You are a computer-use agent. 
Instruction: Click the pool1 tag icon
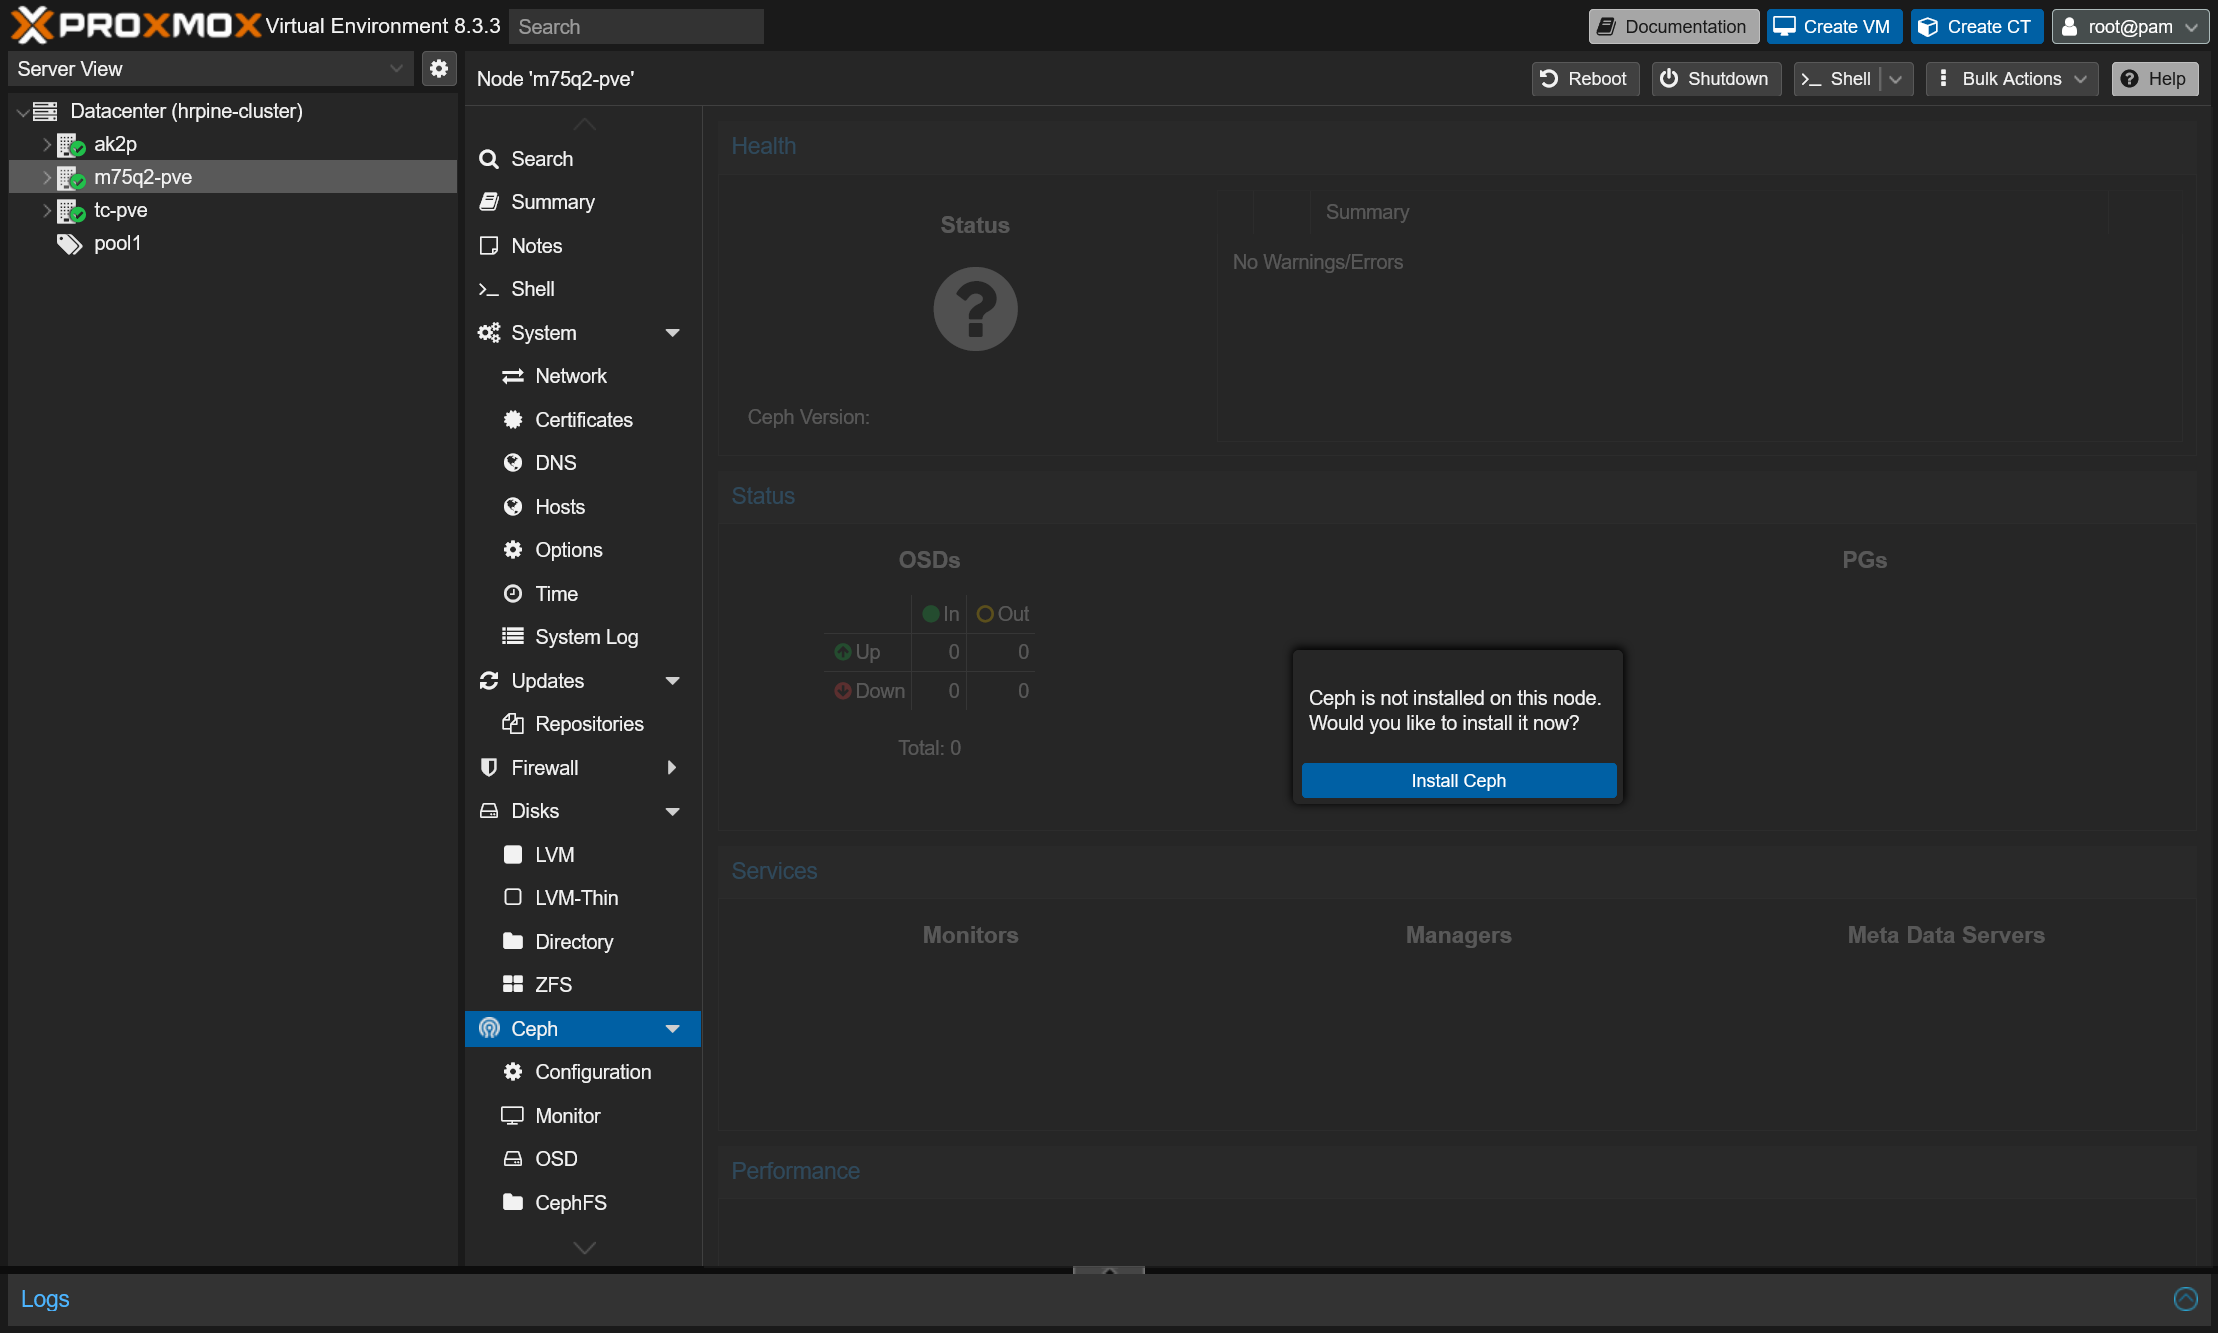coord(69,244)
